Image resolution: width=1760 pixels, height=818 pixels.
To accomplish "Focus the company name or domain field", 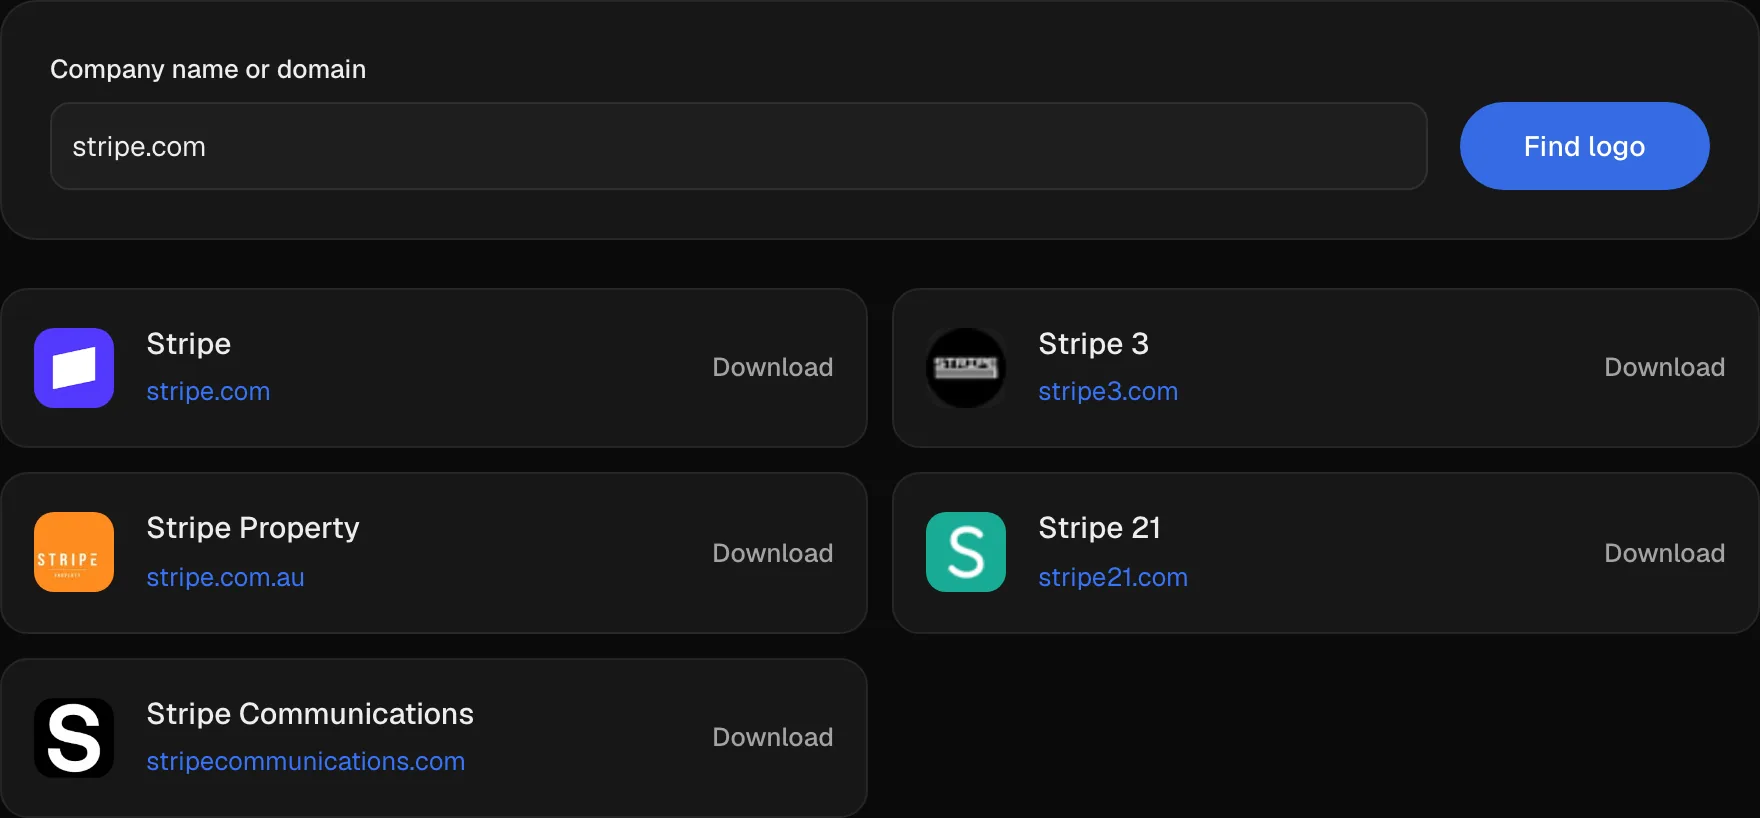I will click(x=739, y=146).
